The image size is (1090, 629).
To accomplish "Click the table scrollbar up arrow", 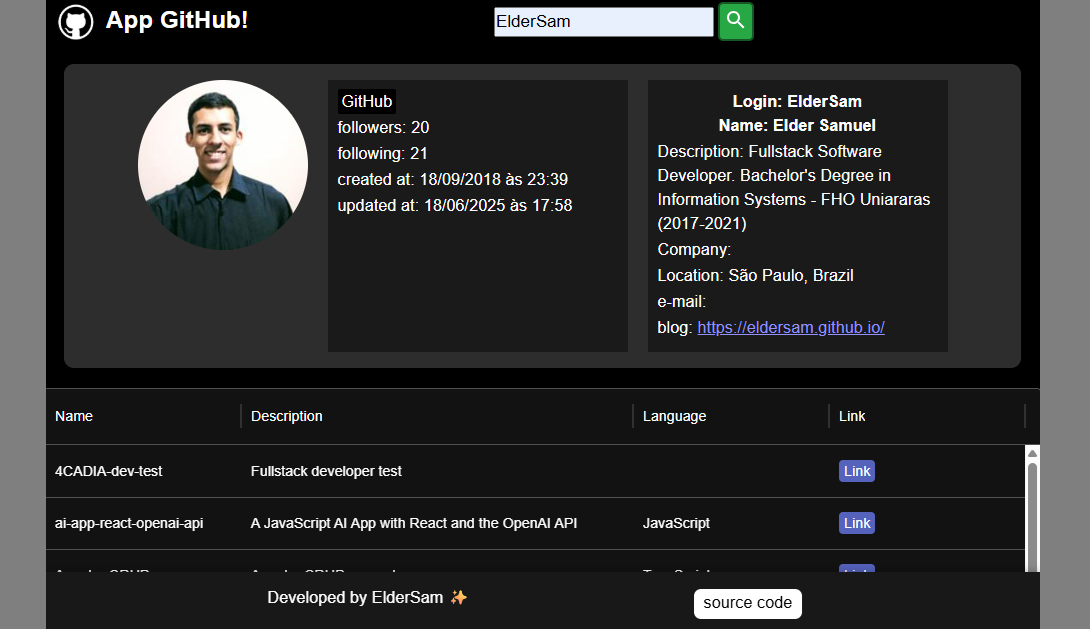I will point(1032,453).
